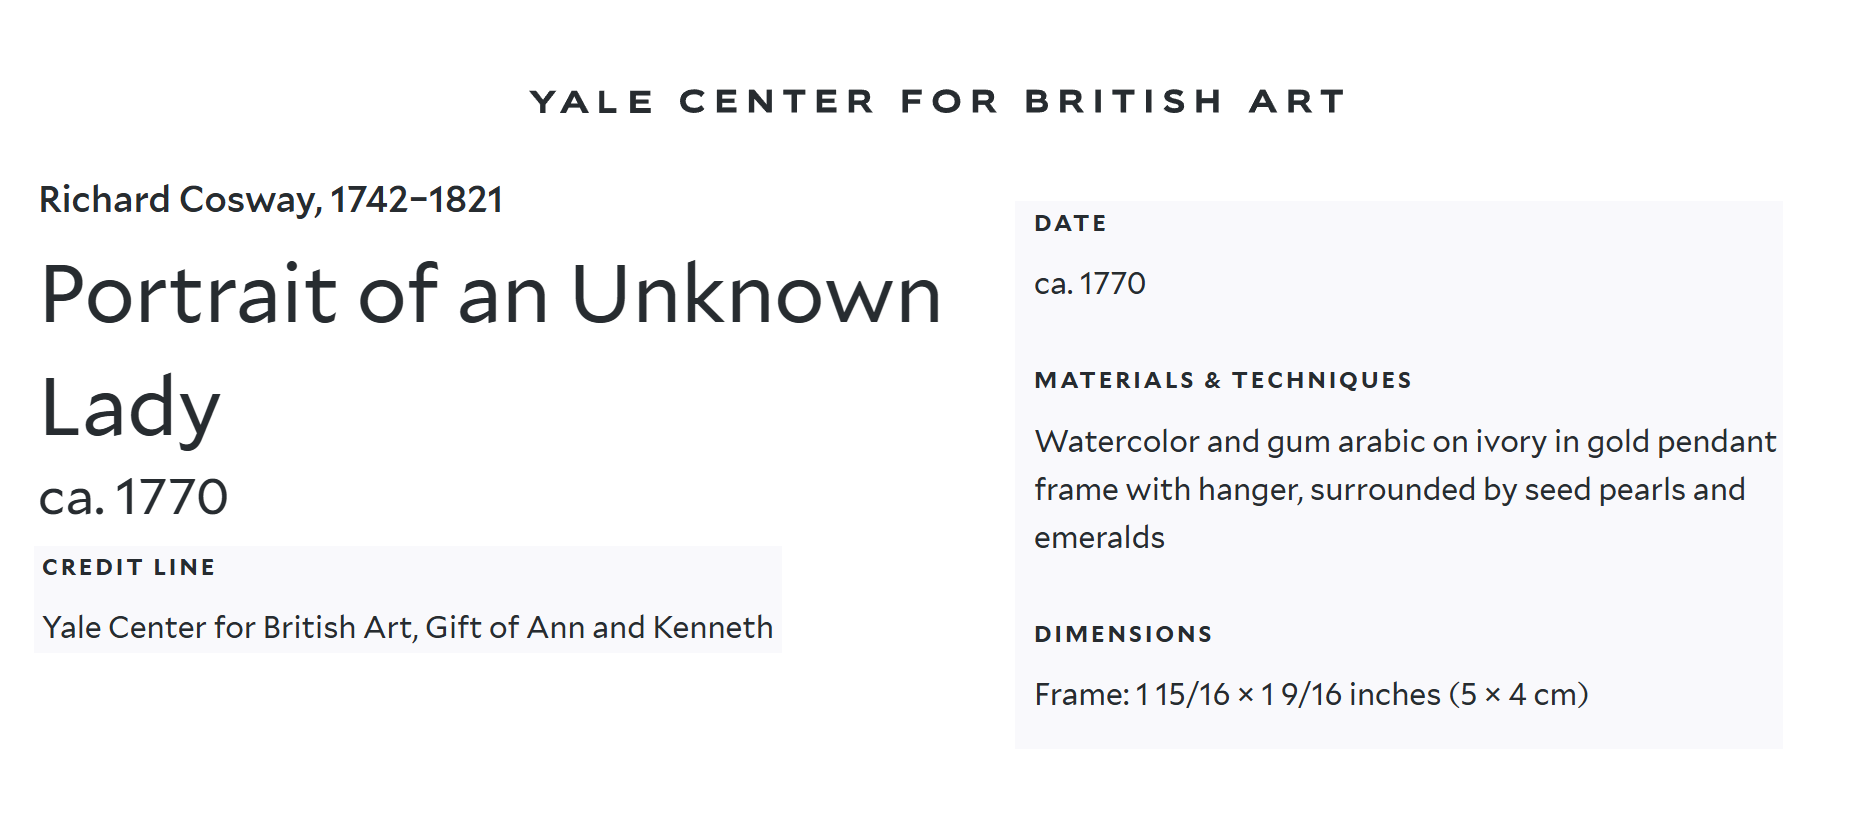Image resolution: width=1854 pixels, height=819 pixels.
Task: Click the '(5 × 4 cm)' metric measurement
Action: tap(1518, 694)
